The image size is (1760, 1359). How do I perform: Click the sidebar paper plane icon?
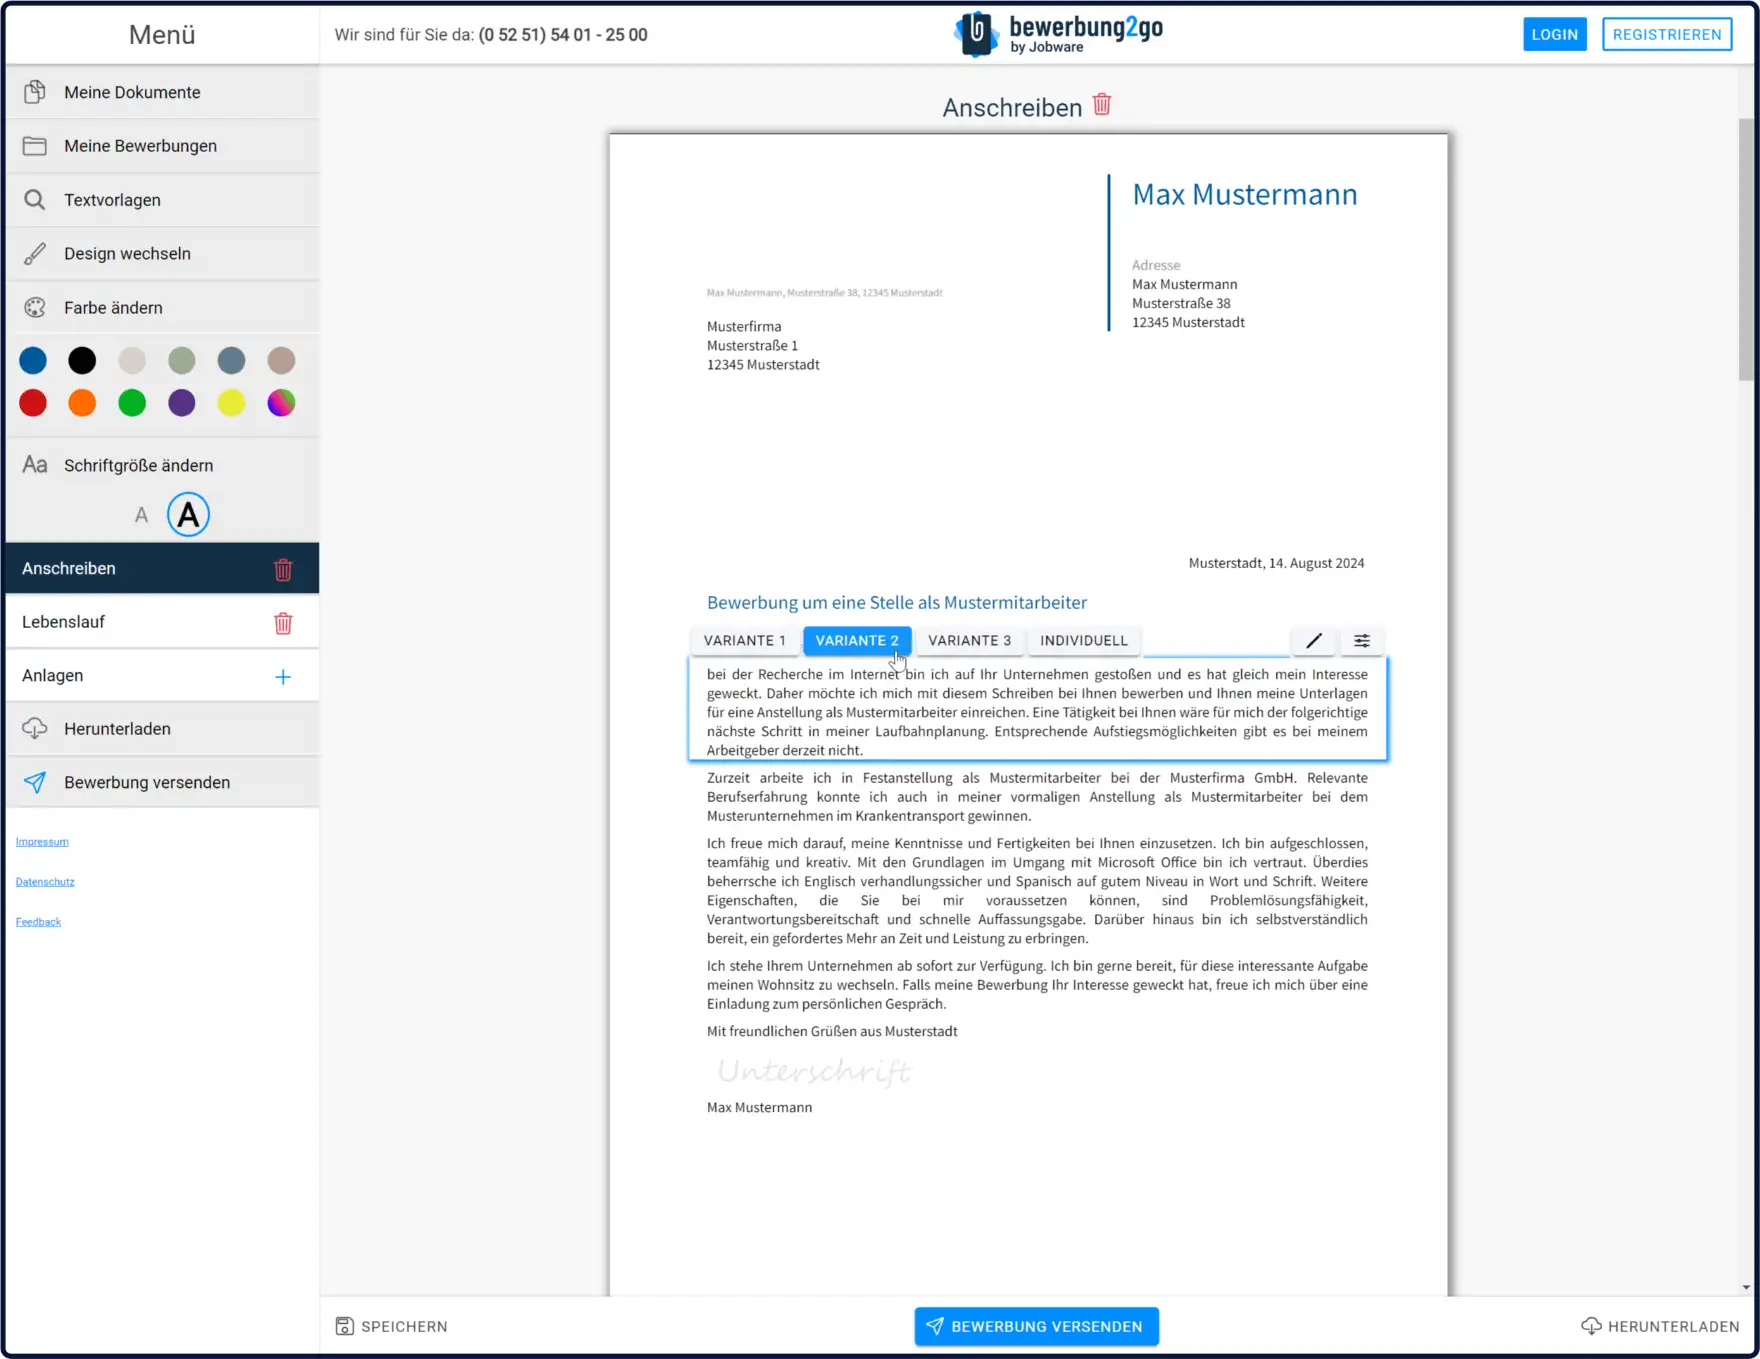[35, 782]
